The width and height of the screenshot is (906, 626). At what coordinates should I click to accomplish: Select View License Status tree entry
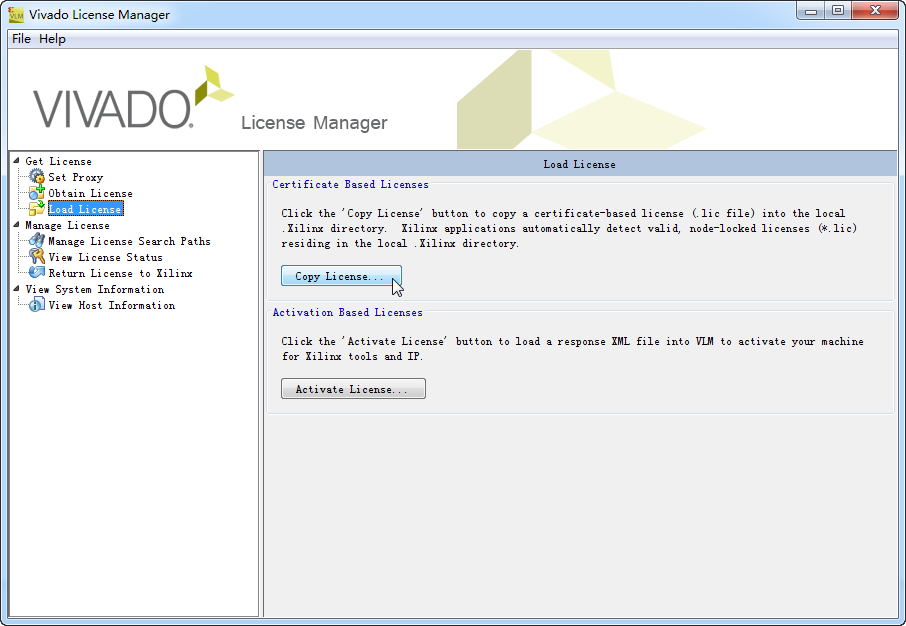point(105,257)
